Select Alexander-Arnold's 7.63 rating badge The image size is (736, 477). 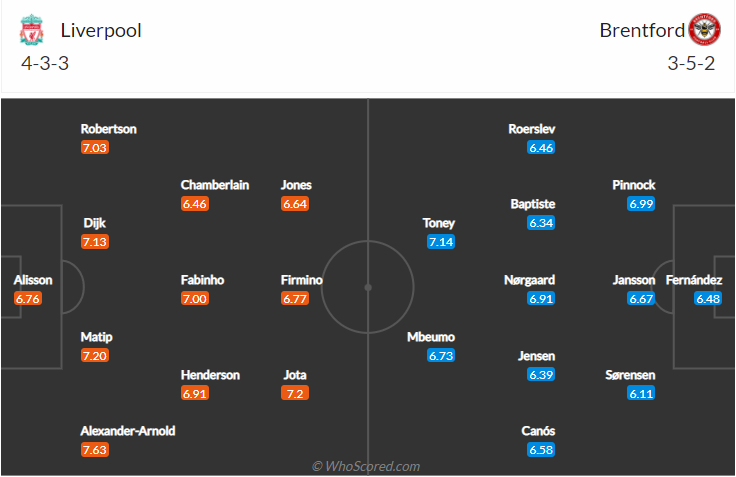coord(95,450)
